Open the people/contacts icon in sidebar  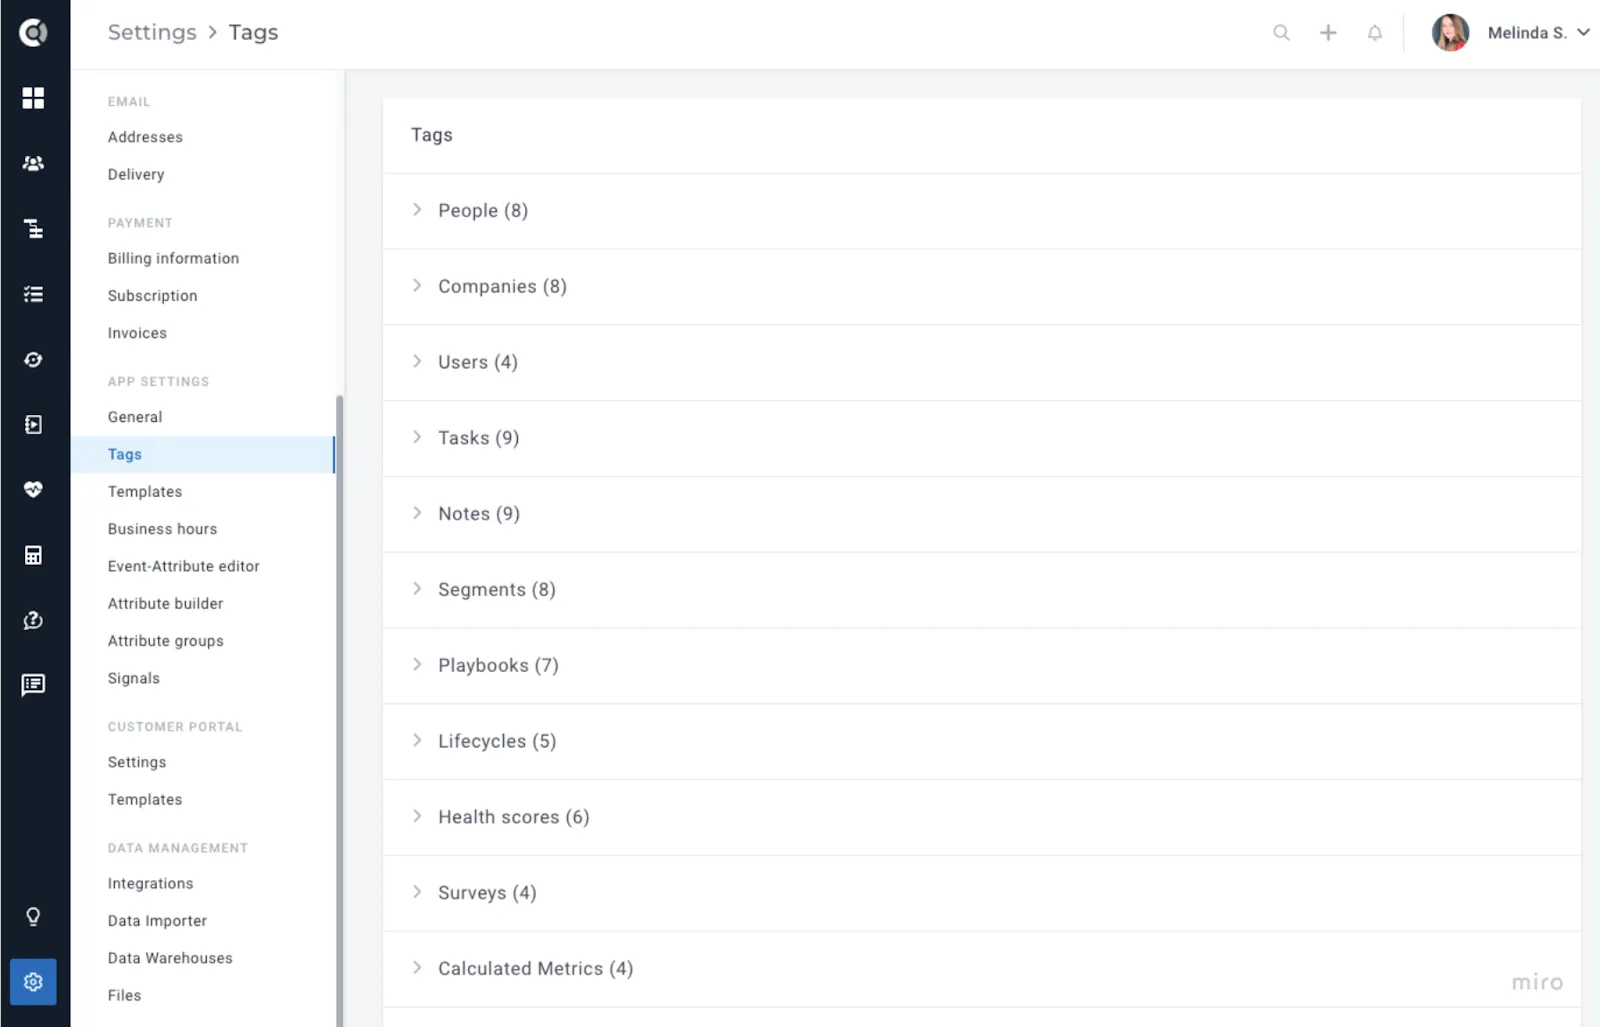click(33, 163)
